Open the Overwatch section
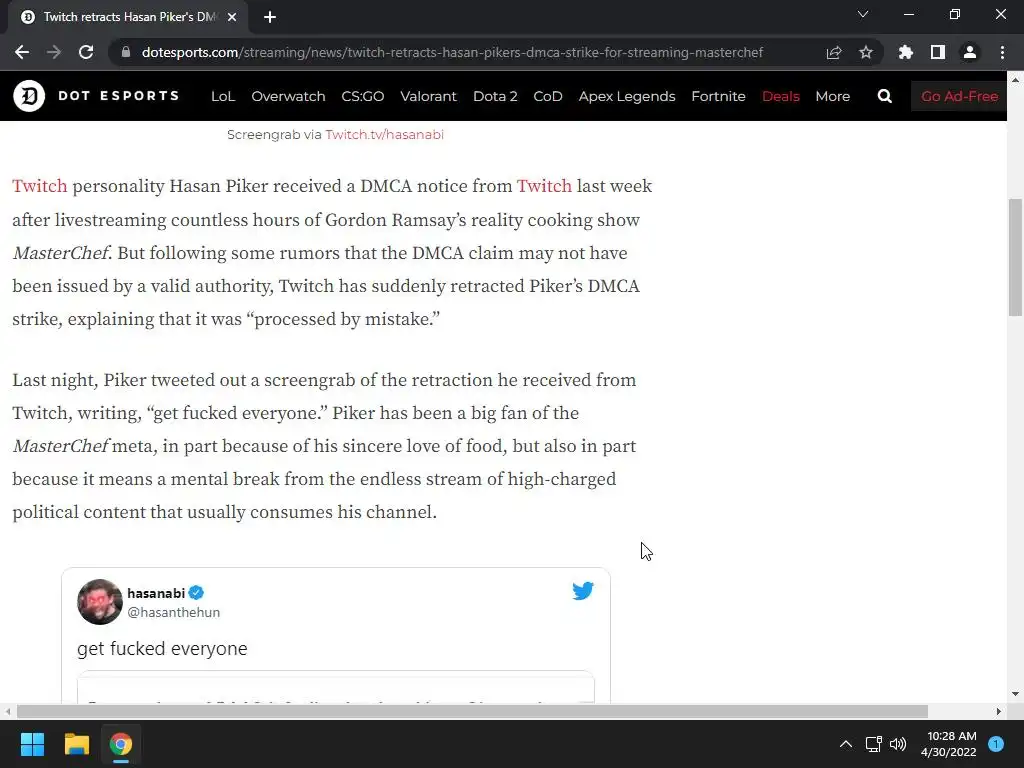1024x768 pixels. (288, 96)
